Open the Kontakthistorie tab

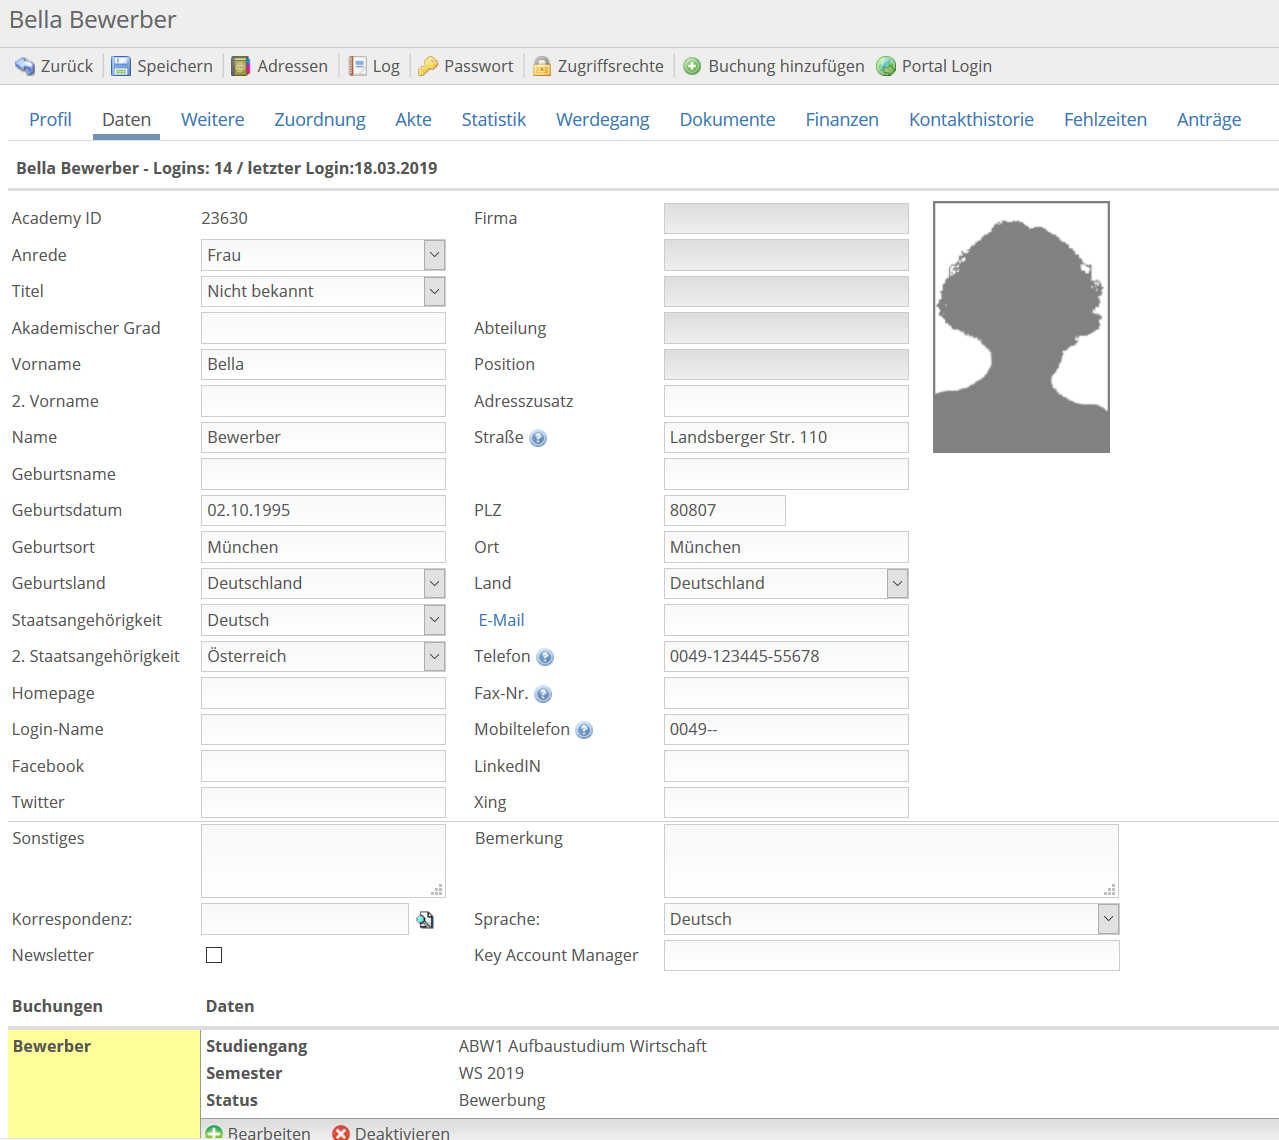971,119
